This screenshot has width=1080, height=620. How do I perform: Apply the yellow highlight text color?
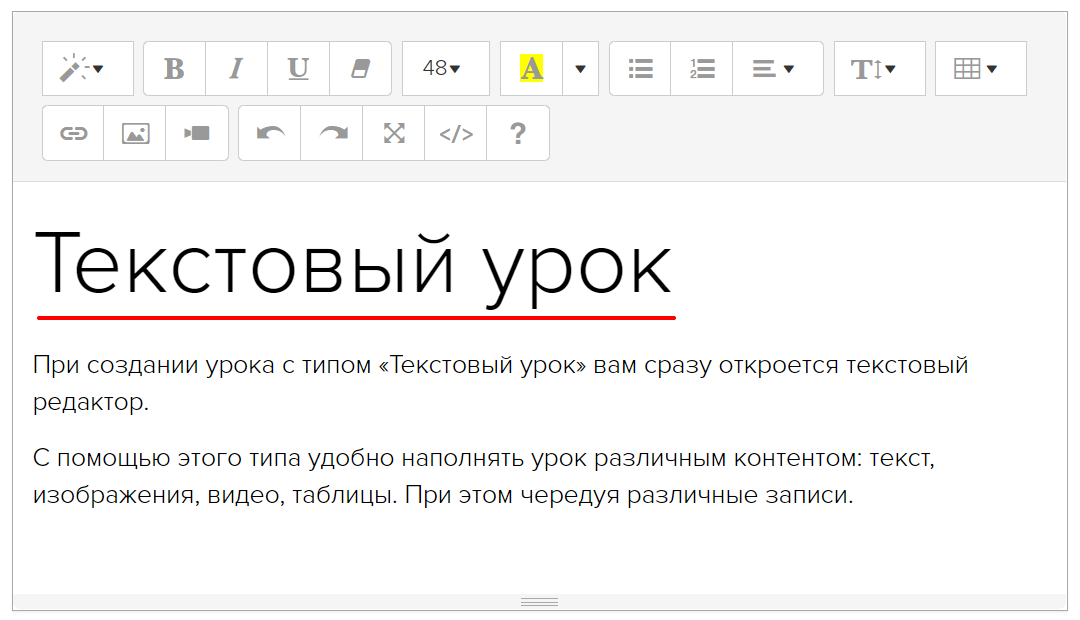tap(531, 69)
